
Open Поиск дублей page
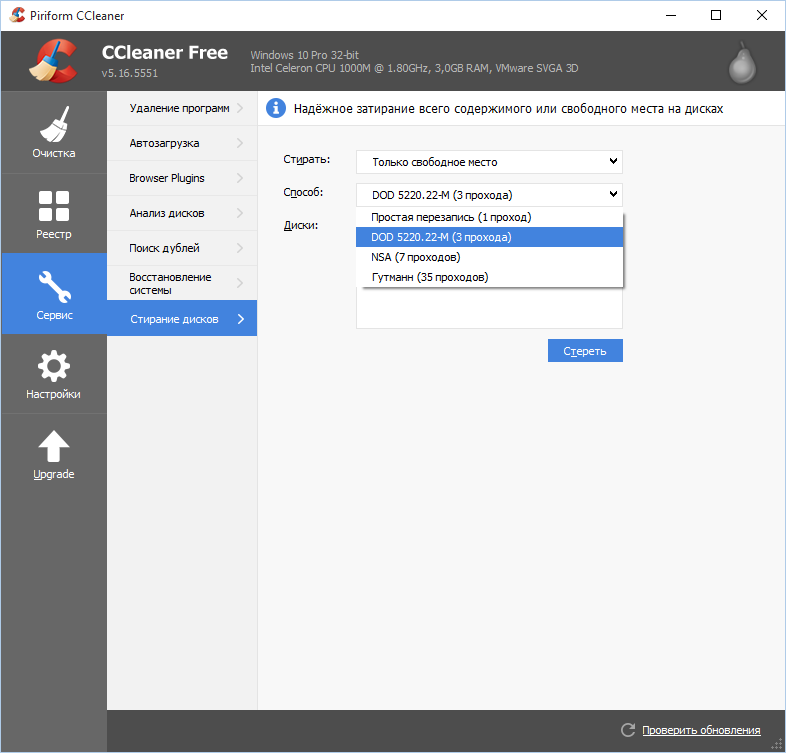[x=182, y=248]
